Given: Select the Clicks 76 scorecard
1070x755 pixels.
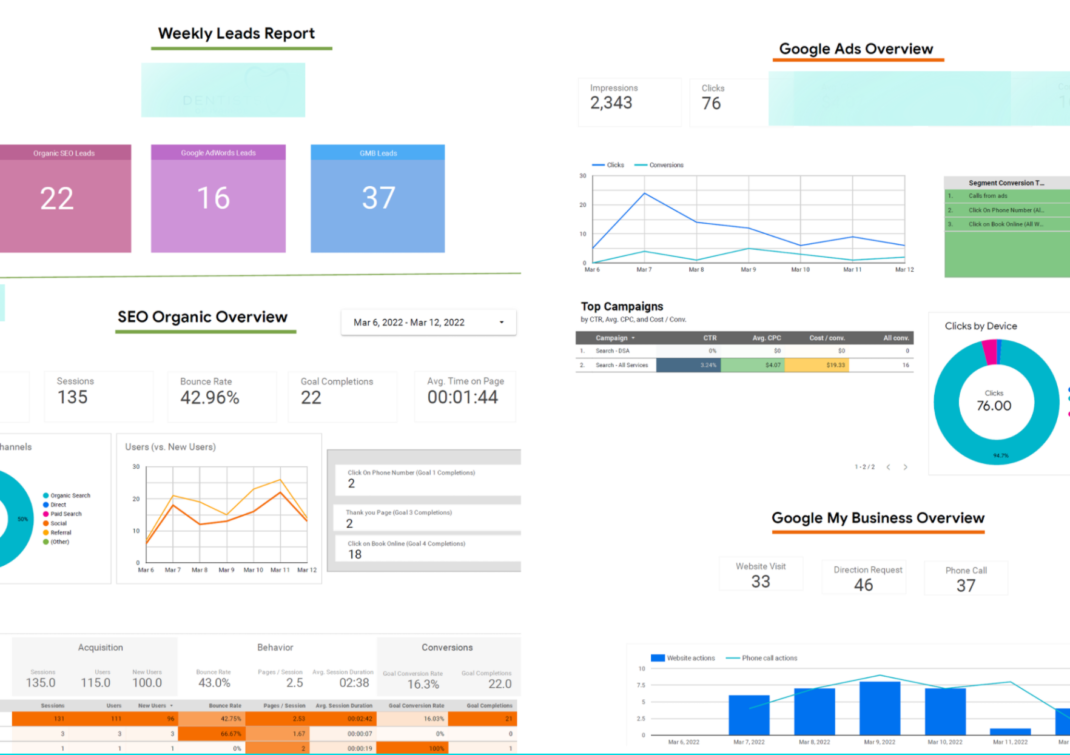Looking at the screenshot, I should click(728, 102).
